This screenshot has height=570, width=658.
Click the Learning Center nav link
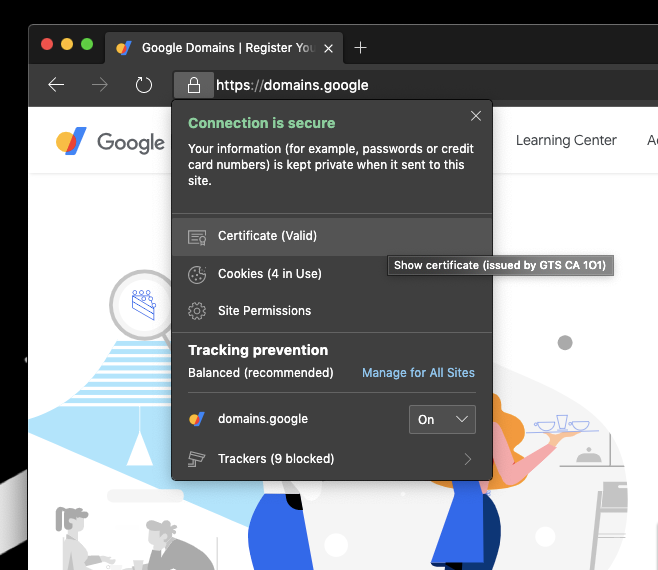[566, 140]
